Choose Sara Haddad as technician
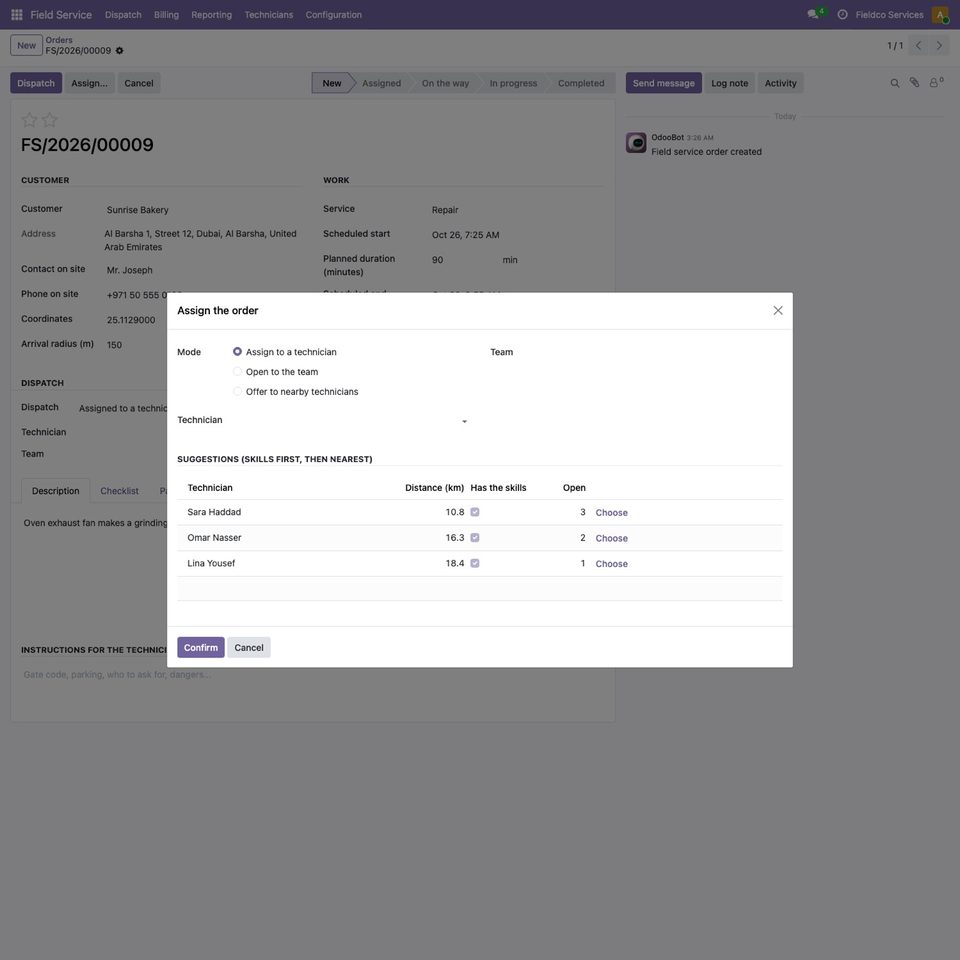Image resolution: width=960 pixels, height=960 pixels. click(x=612, y=512)
